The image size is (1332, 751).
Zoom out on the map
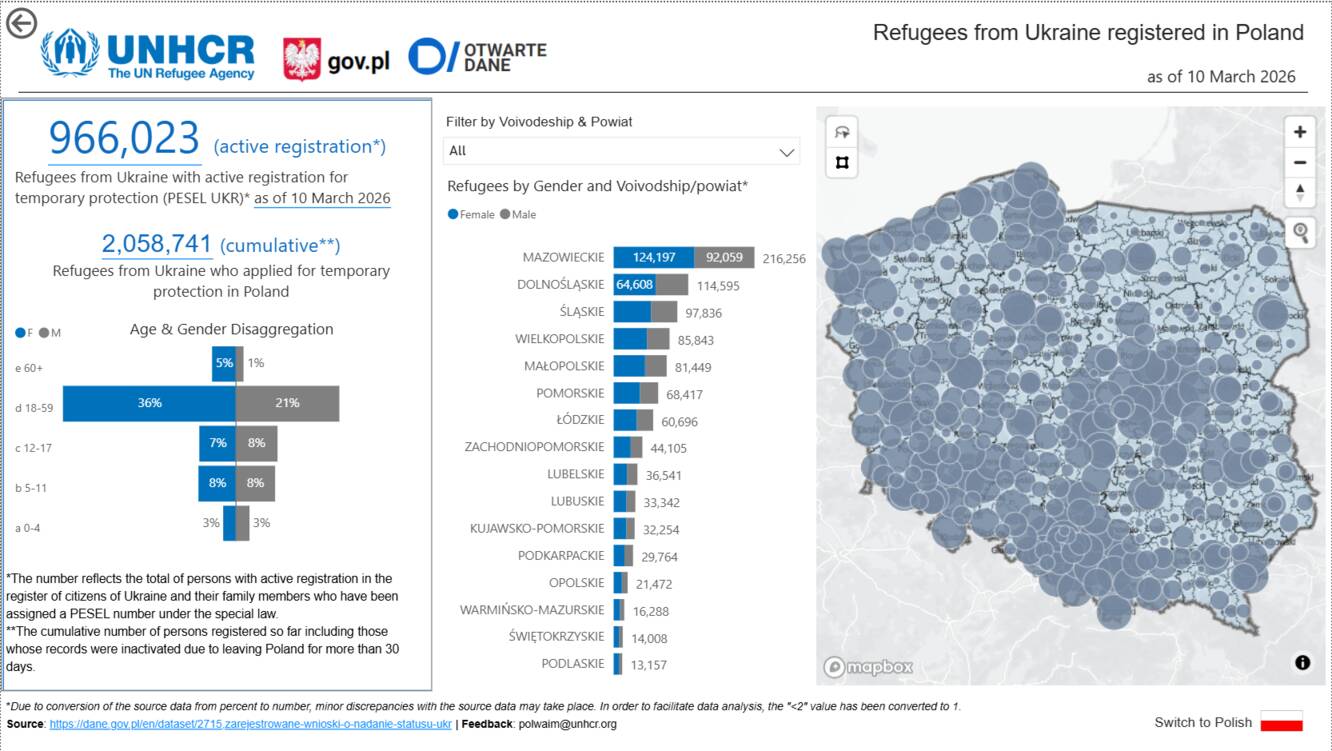point(1299,162)
